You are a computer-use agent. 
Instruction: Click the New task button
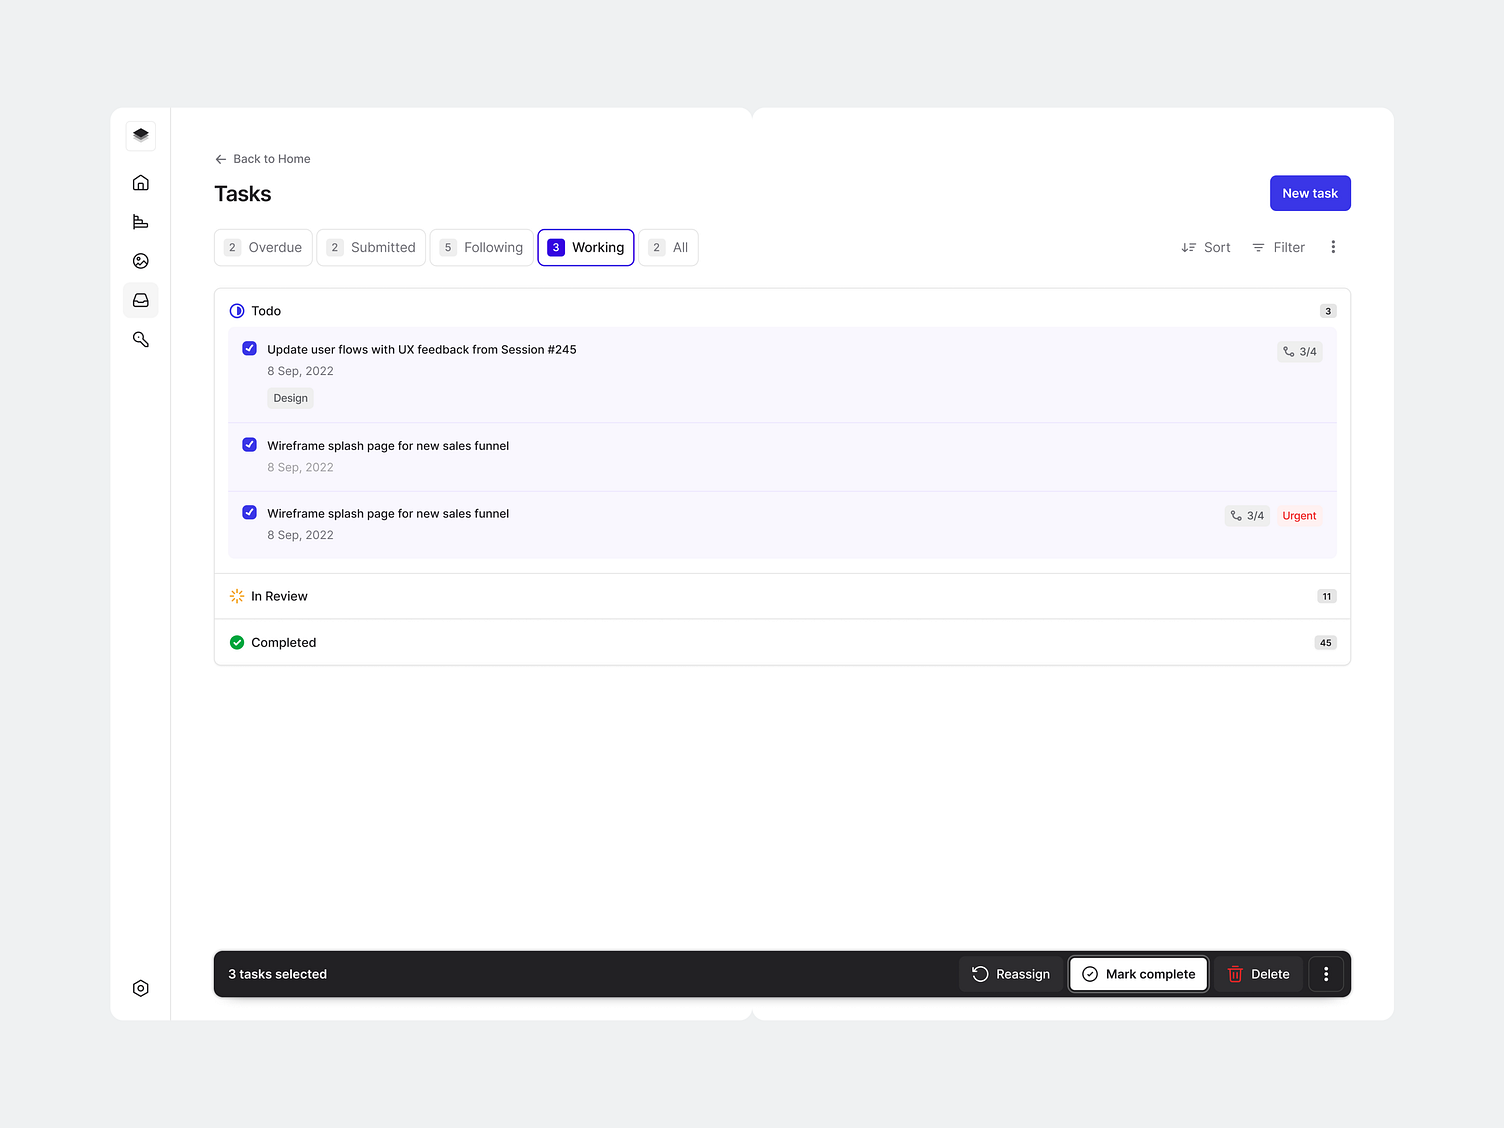[1310, 193]
